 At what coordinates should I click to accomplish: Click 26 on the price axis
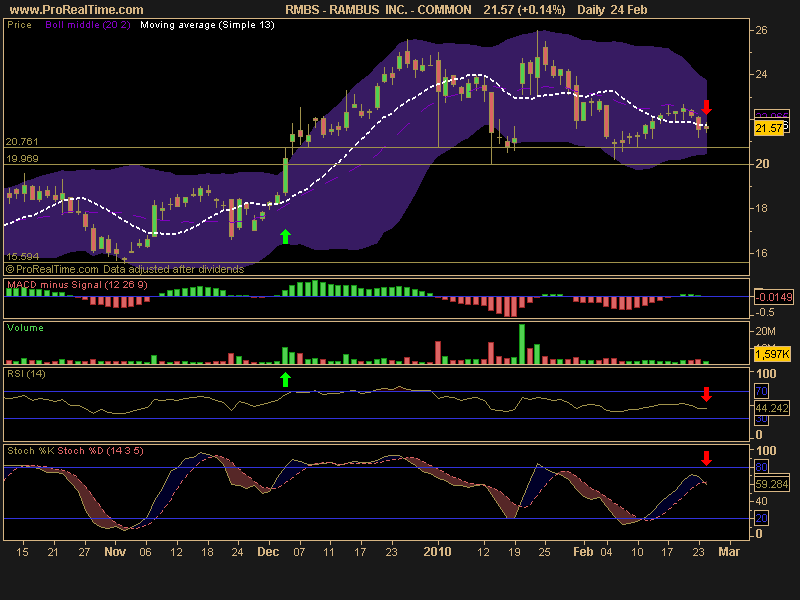pyautogui.click(x=761, y=31)
